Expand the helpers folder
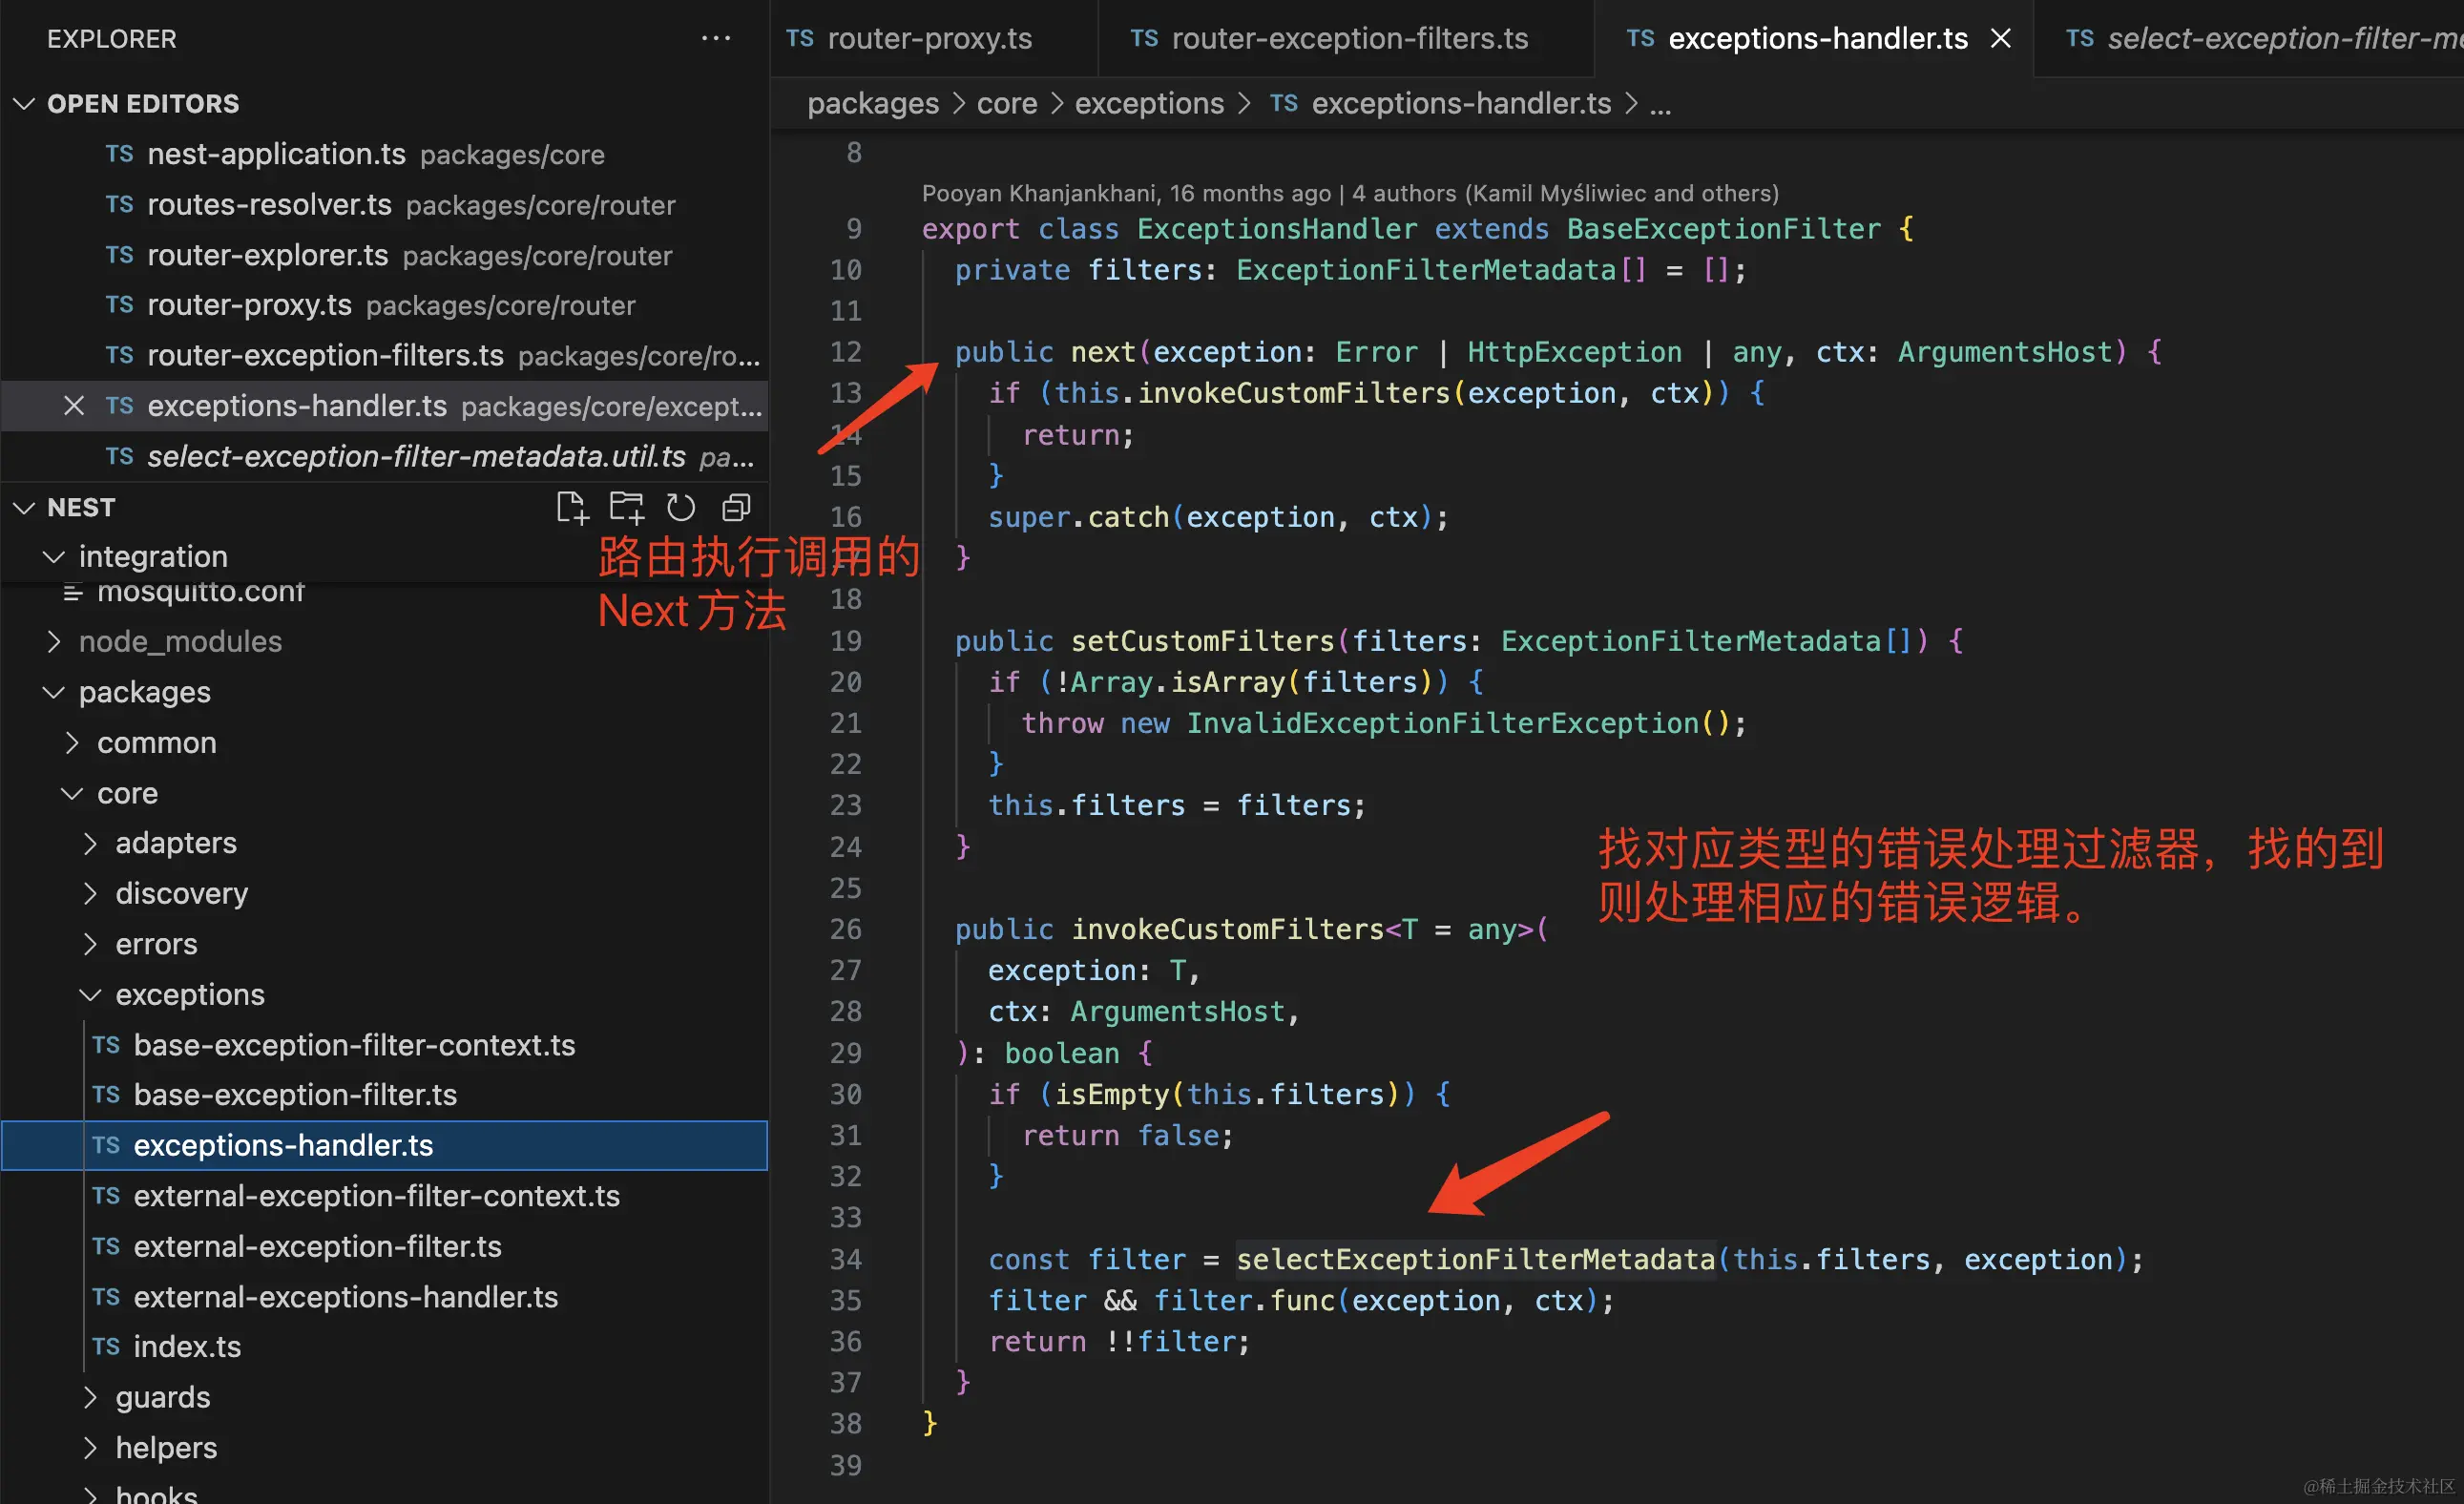Screen dimensions: 2464x1504 90,1447
